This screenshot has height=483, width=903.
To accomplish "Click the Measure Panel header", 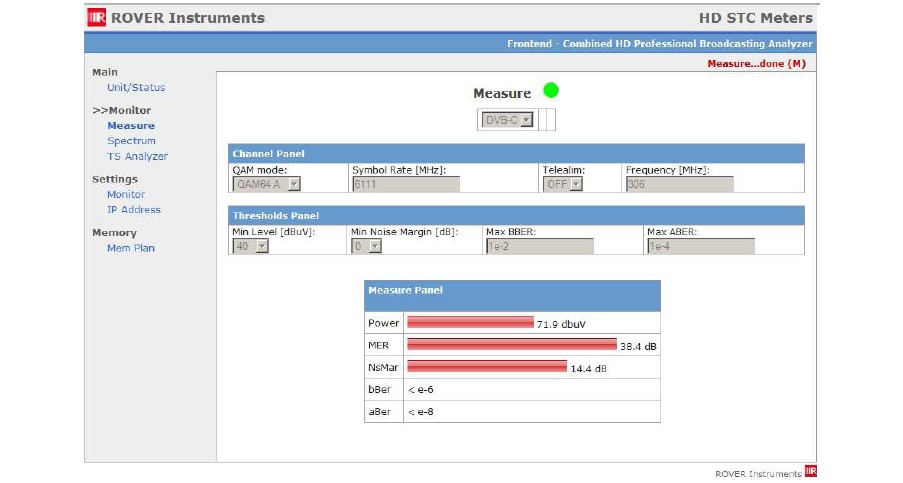I will [x=512, y=296].
